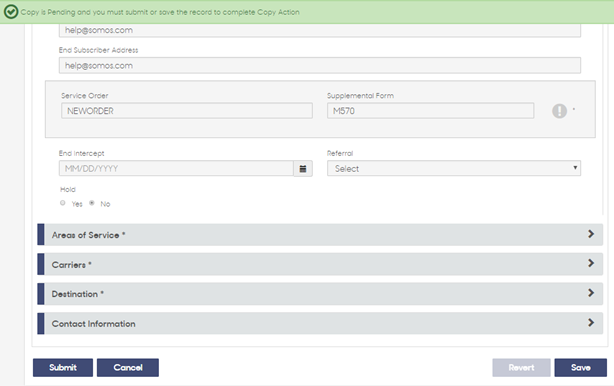Expand the Carriers section
Image resolution: width=614 pixels, height=386 pixels.
pos(320,264)
